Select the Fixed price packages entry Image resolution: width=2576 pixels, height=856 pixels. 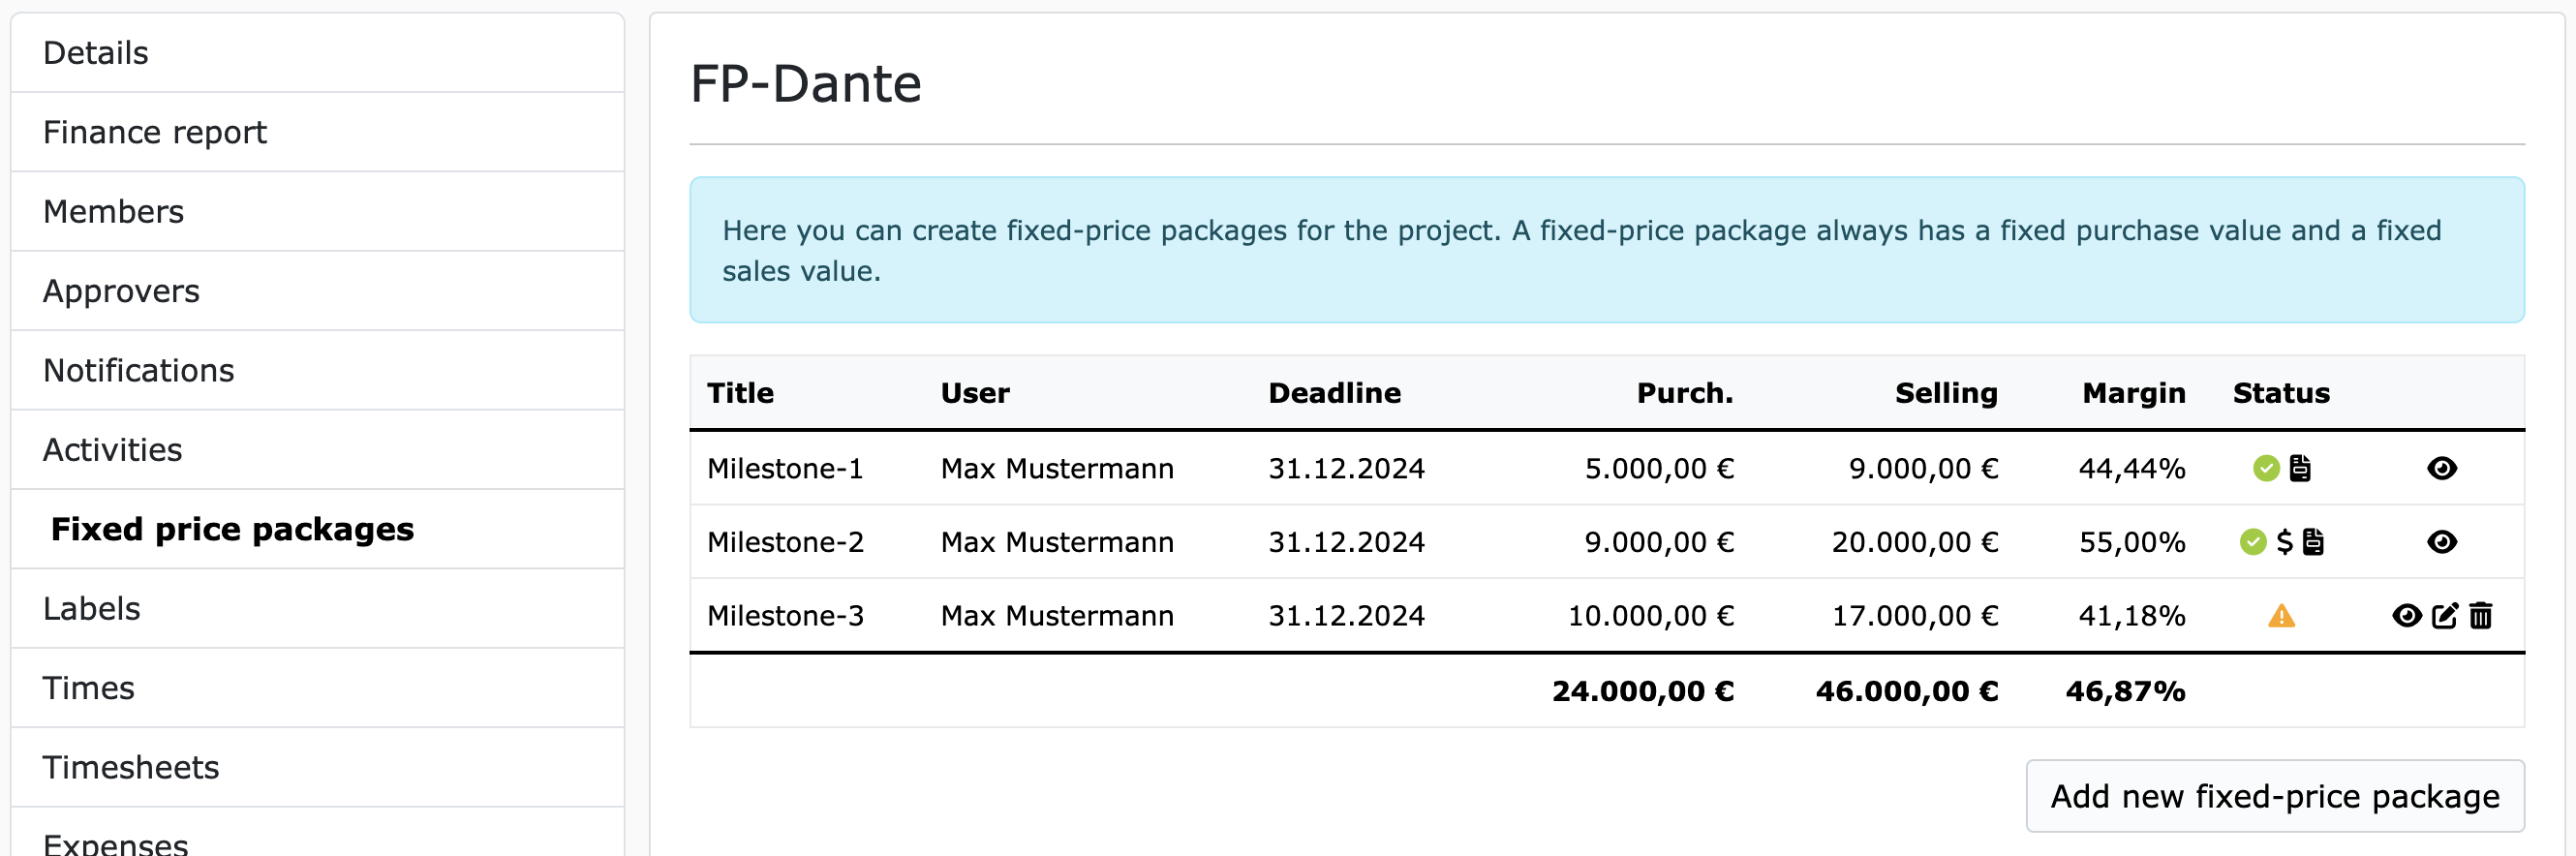tap(231, 529)
